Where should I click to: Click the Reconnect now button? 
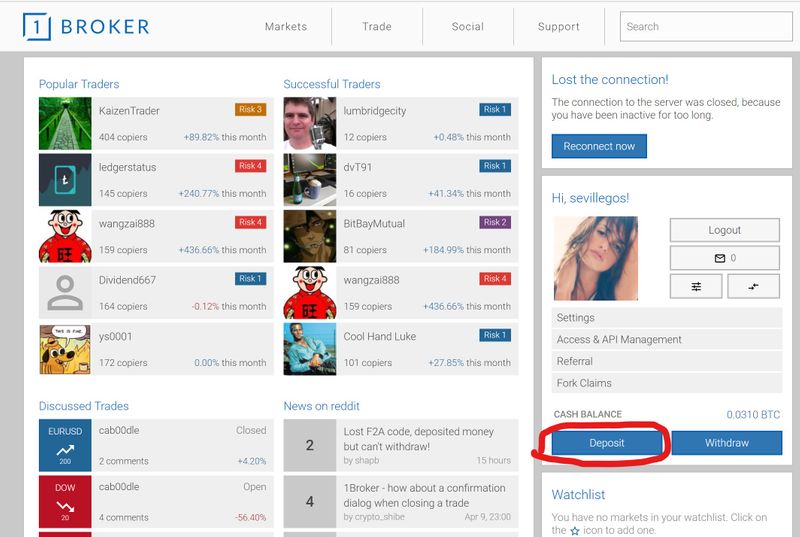(599, 146)
